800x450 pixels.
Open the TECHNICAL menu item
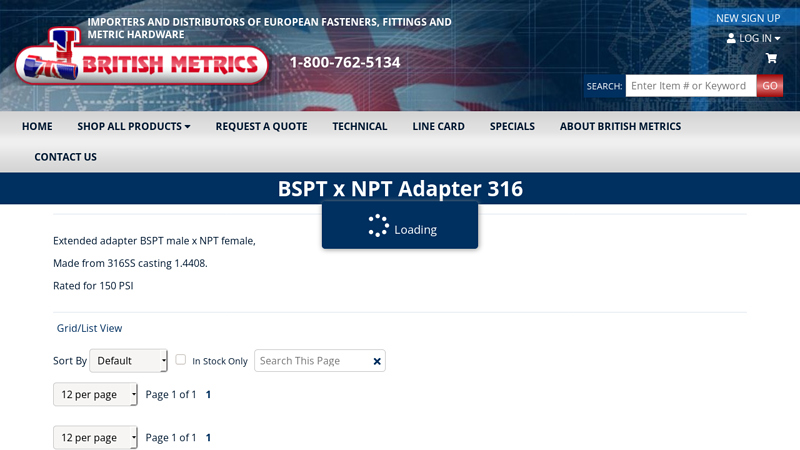point(360,127)
